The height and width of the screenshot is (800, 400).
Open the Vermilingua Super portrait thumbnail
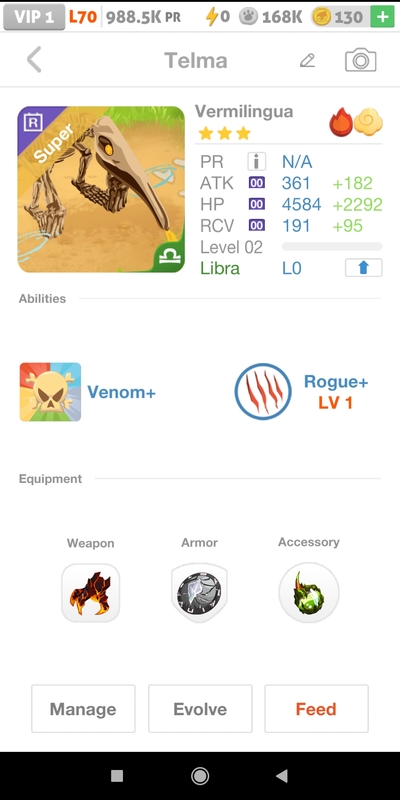coord(101,189)
